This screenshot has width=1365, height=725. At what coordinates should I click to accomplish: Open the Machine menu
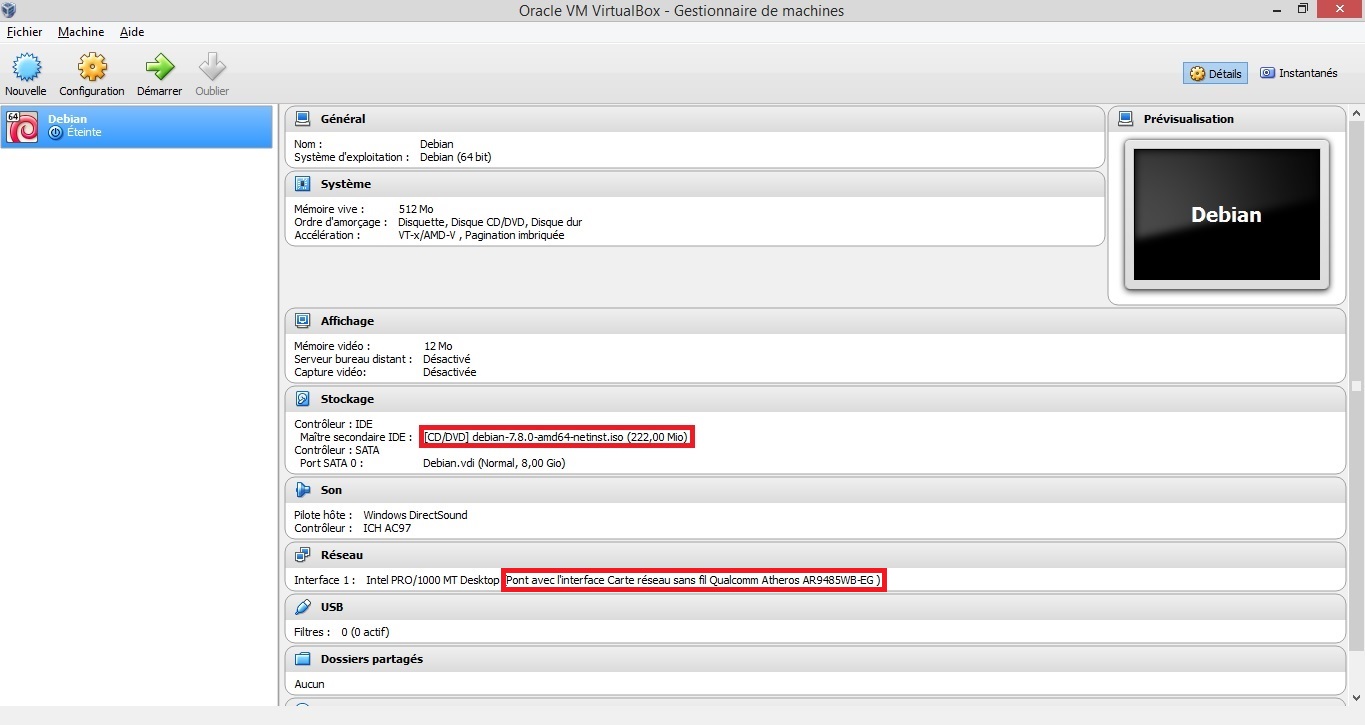81,32
